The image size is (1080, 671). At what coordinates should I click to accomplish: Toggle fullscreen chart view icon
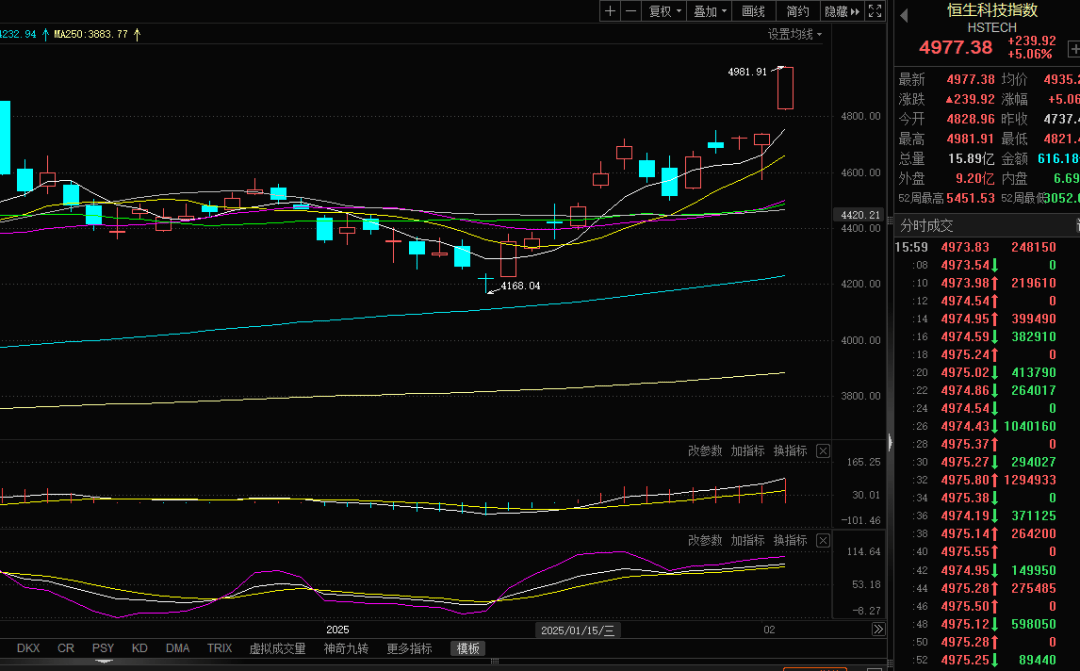pyautogui.click(x=874, y=11)
